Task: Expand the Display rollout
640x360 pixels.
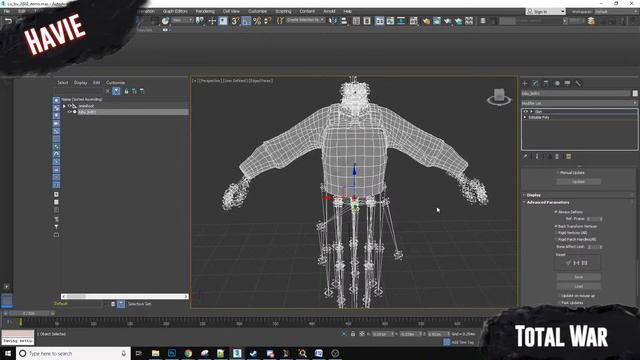Action: (x=533, y=195)
